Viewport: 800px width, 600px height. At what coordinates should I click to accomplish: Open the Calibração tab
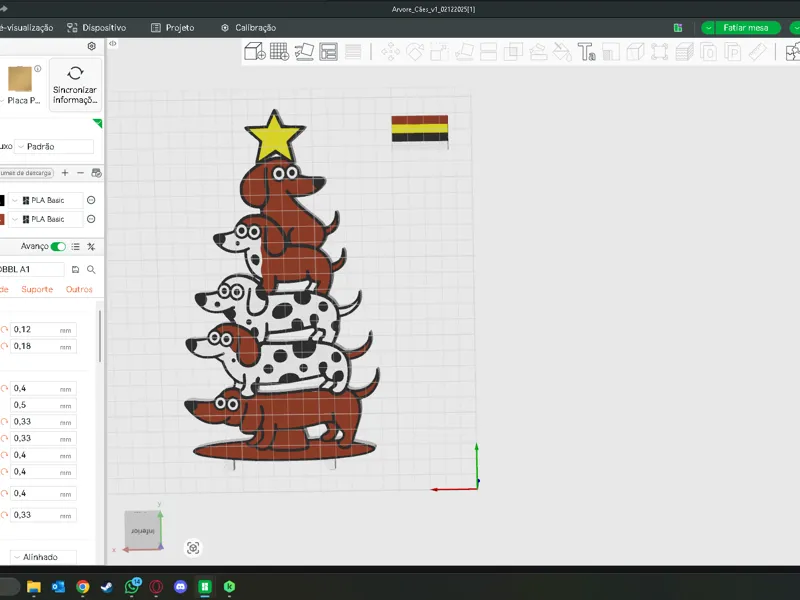(248, 28)
